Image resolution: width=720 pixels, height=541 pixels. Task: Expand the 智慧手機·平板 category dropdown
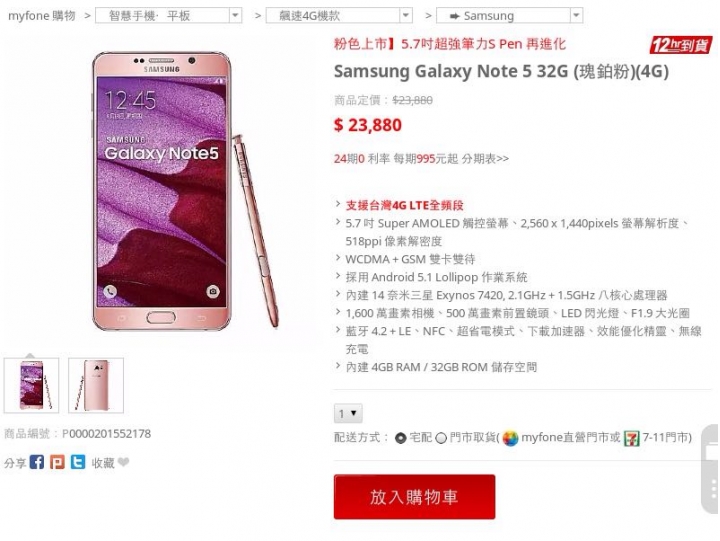pos(168,16)
